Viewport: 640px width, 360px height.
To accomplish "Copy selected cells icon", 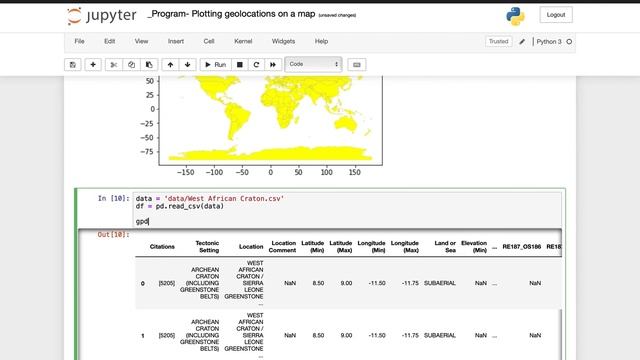I will (131, 64).
